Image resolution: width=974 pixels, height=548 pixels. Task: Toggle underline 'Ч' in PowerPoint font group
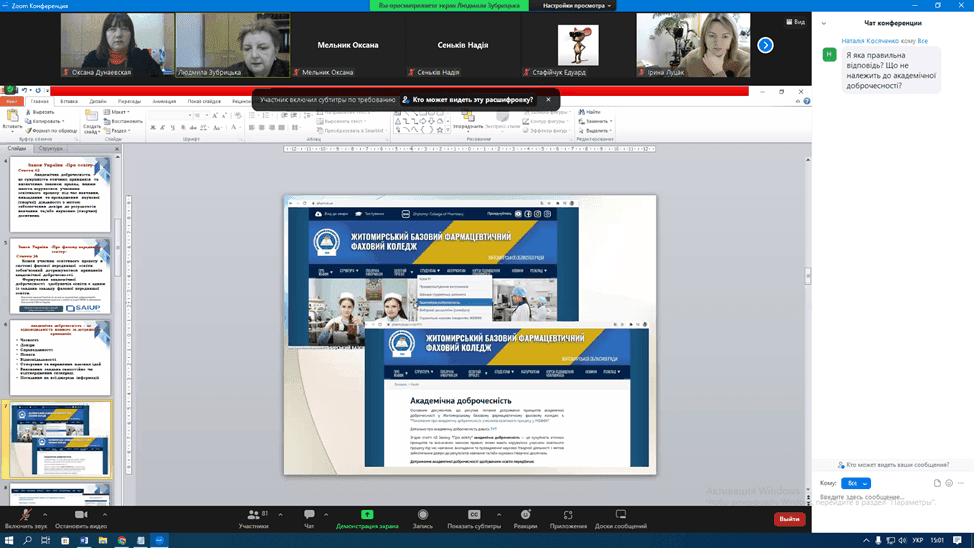173,127
